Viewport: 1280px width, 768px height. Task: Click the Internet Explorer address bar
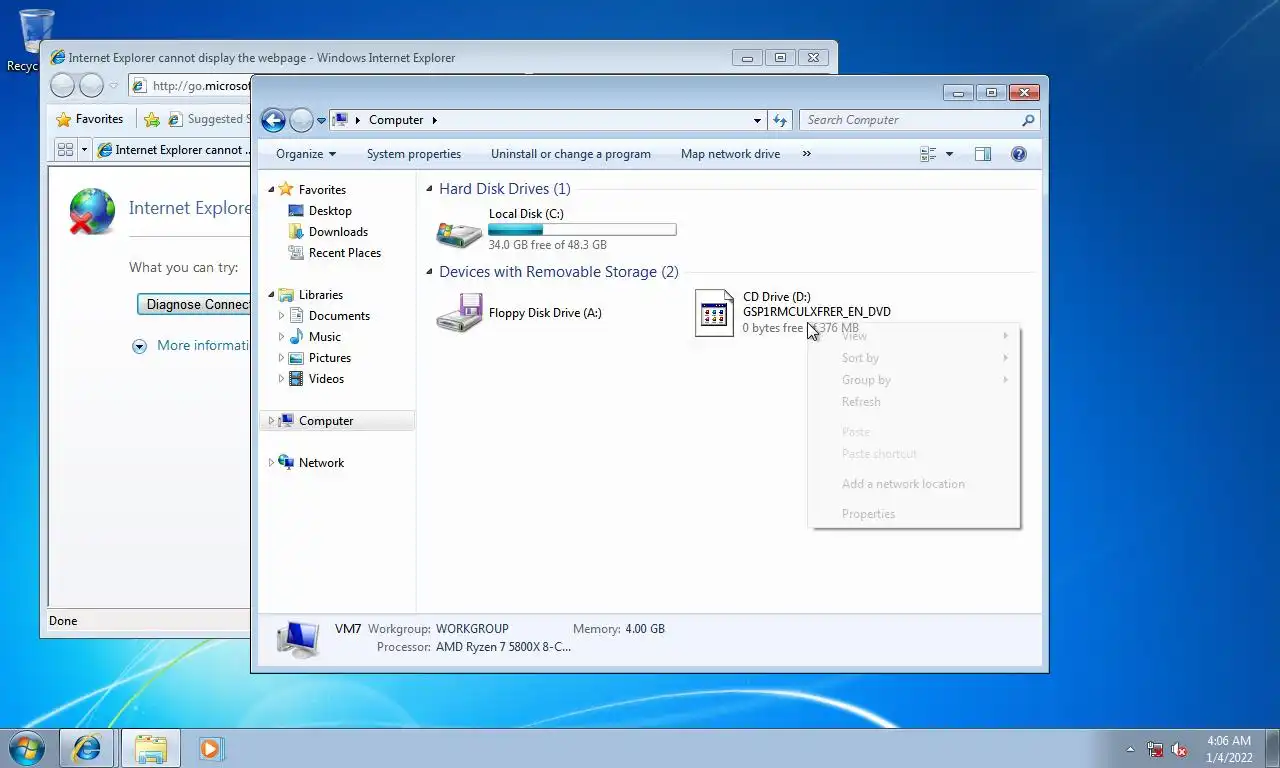(x=190, y=86)
